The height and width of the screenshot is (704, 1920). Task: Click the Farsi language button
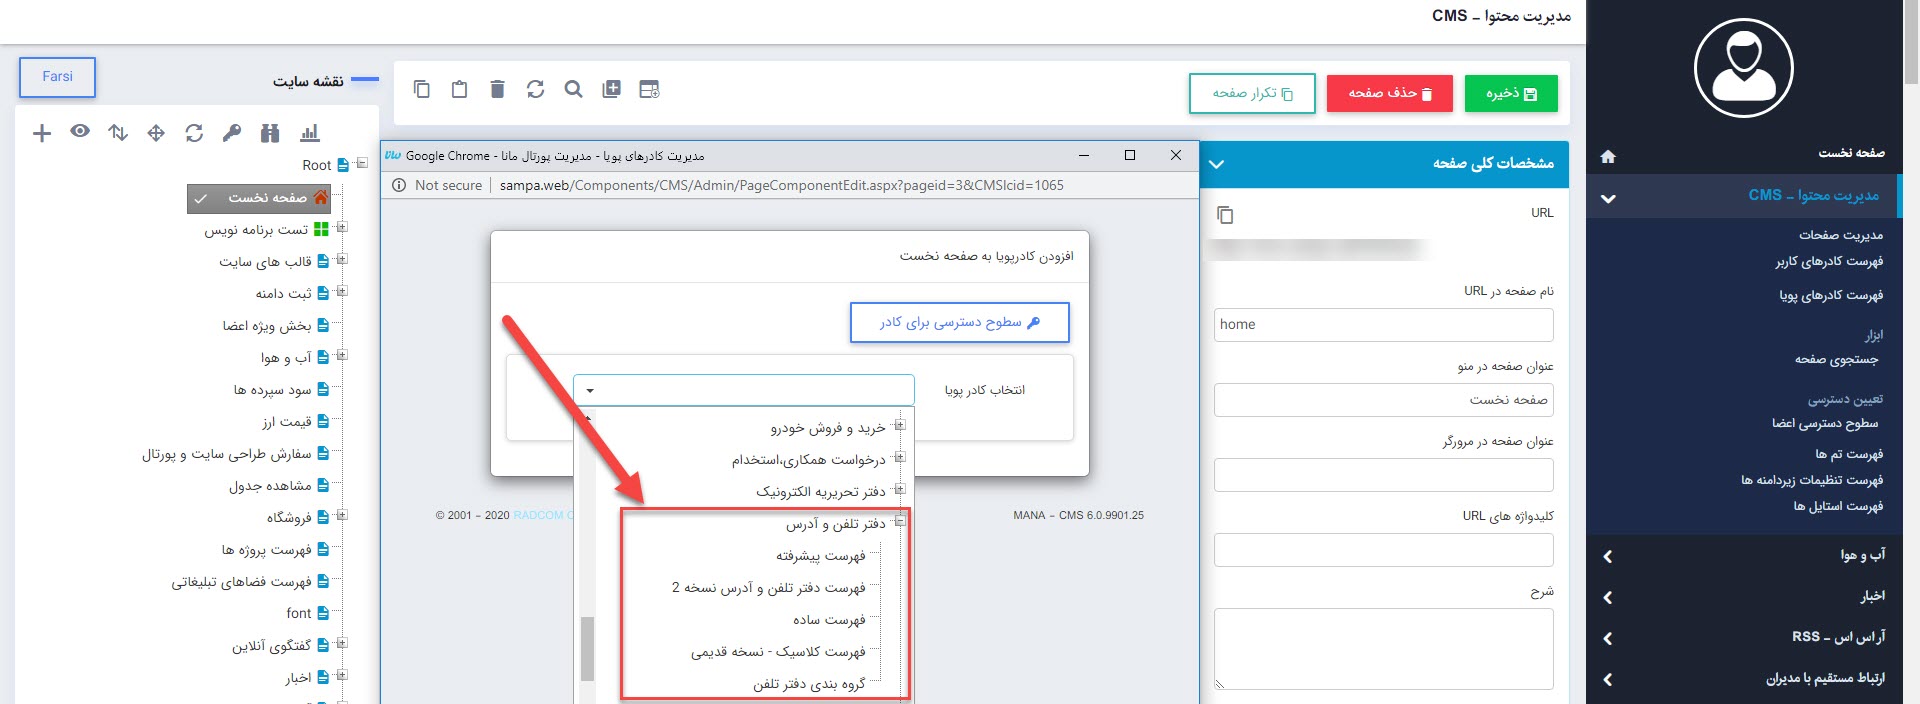tap(57, 77)
